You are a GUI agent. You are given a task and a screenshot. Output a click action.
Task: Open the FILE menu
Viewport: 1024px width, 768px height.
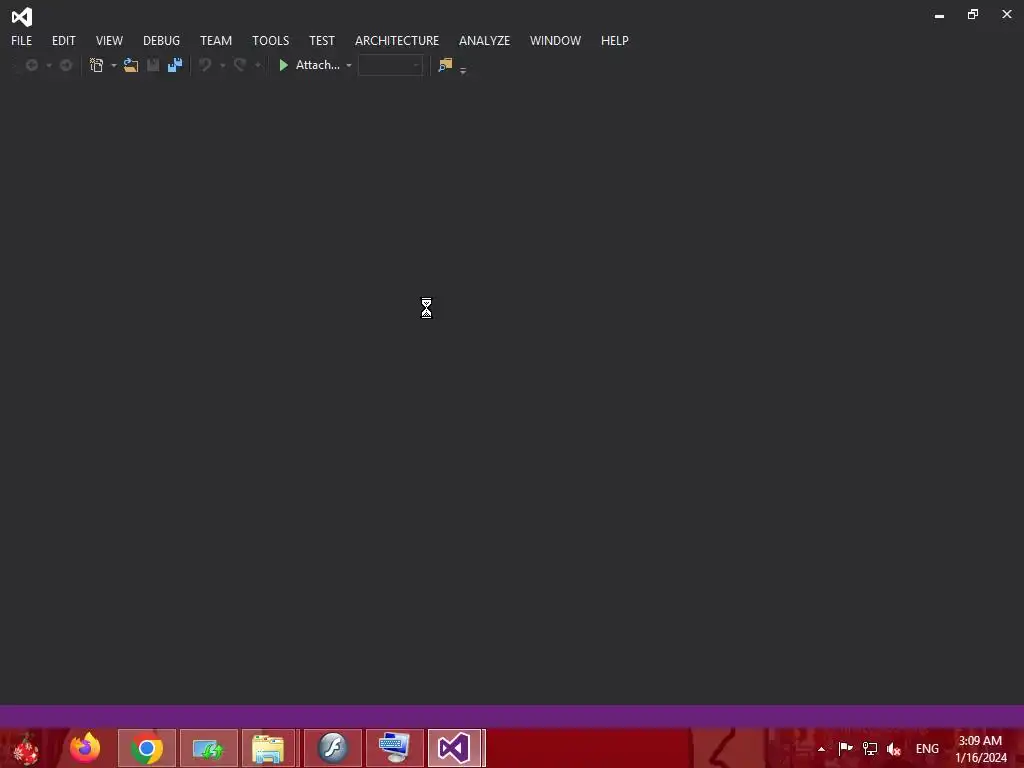point(22,40)
